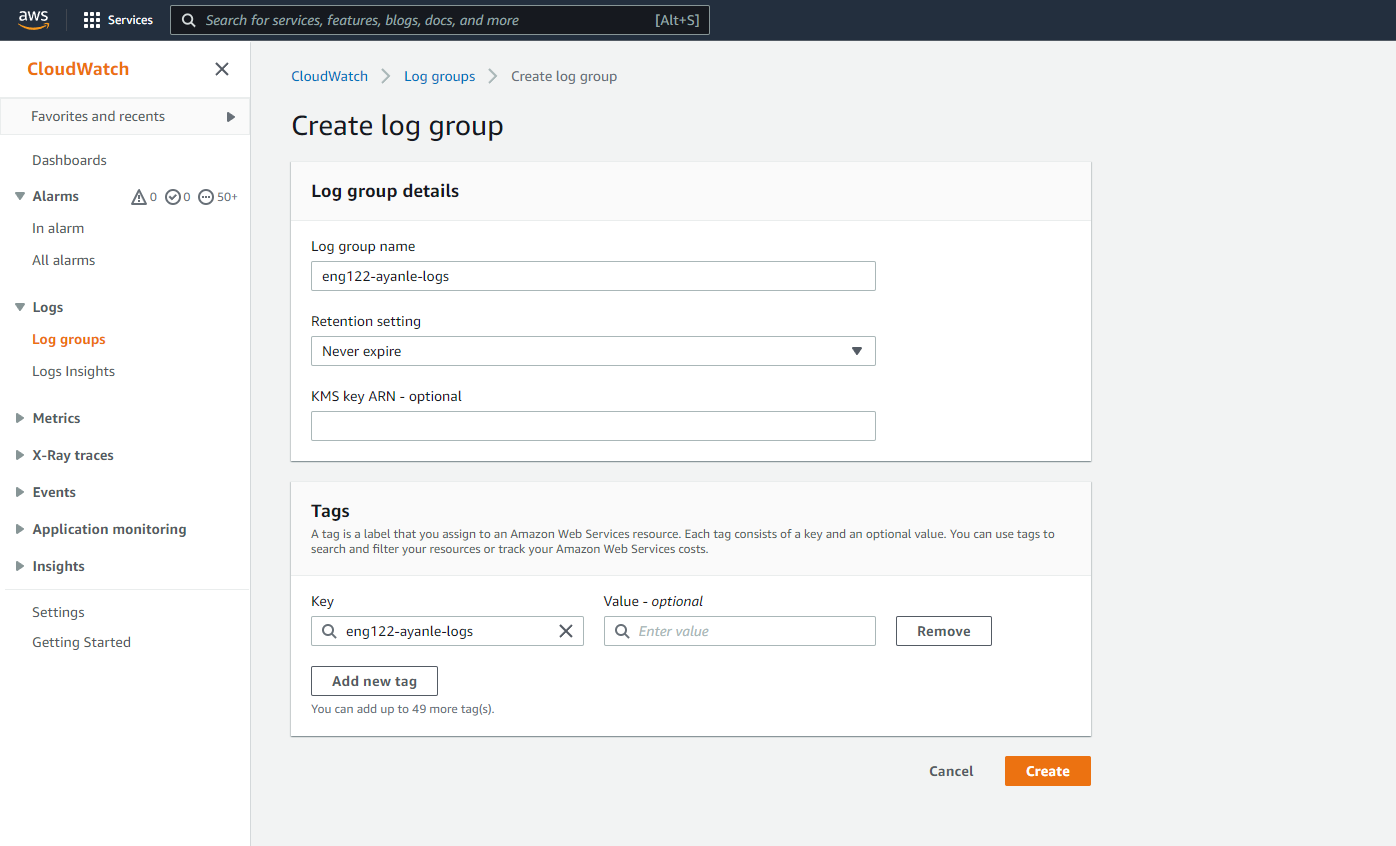Viewport: 1396px width, 846px height.
Task: Open All alarms page
Action: point(64,260)
